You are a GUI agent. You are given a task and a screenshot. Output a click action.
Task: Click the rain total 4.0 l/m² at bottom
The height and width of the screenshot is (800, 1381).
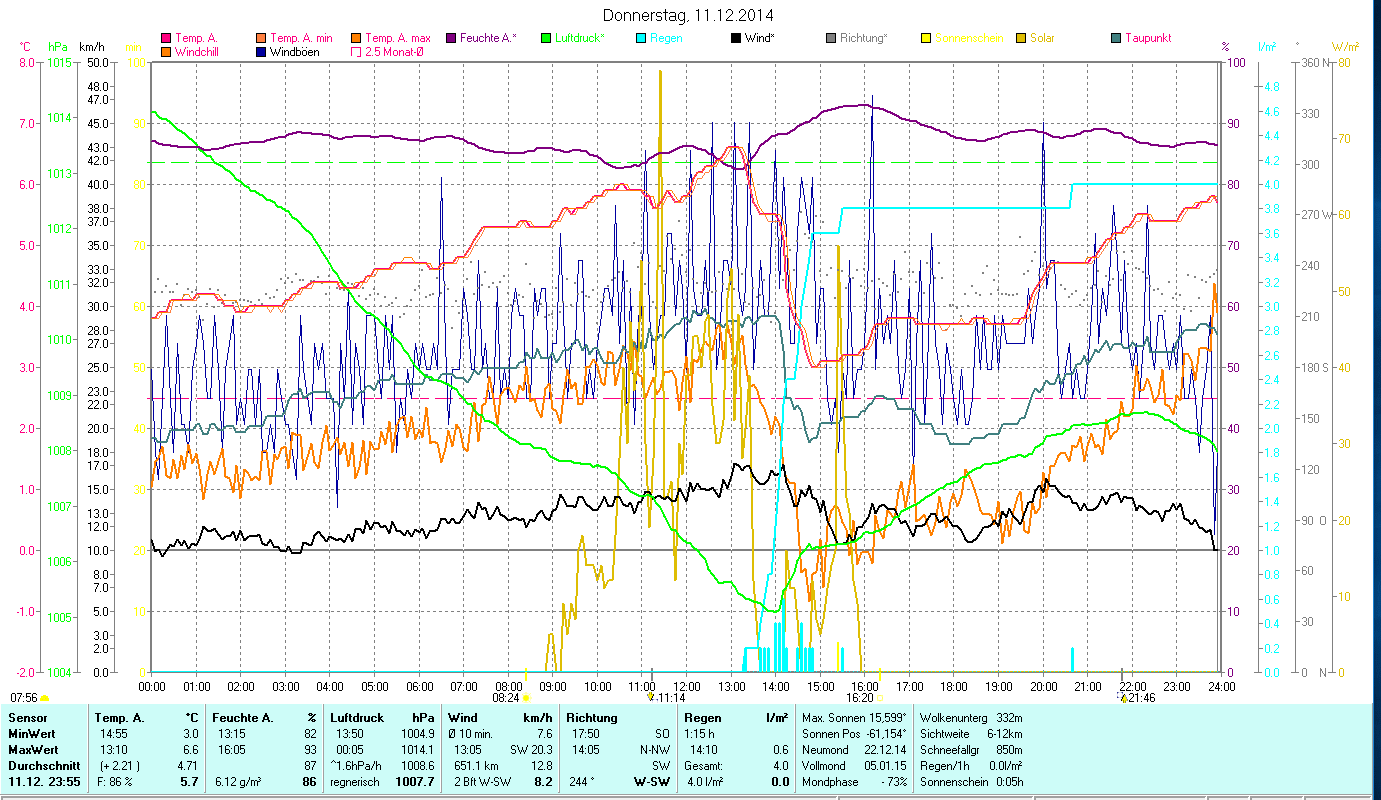(x=705, y=782)
